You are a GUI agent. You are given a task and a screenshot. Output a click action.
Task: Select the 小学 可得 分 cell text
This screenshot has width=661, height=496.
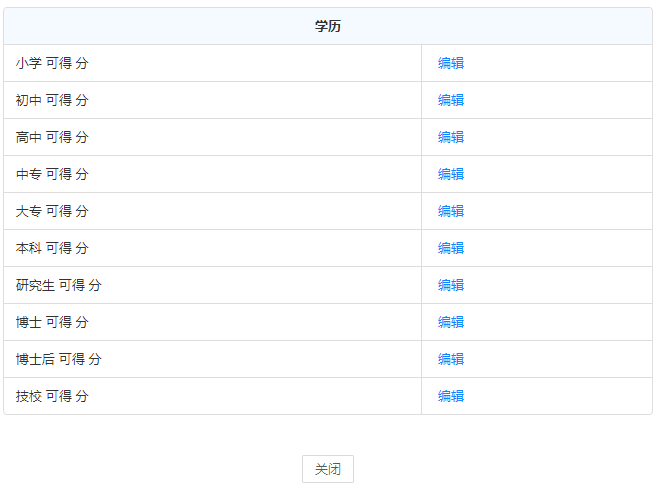(x=52, y=63)
